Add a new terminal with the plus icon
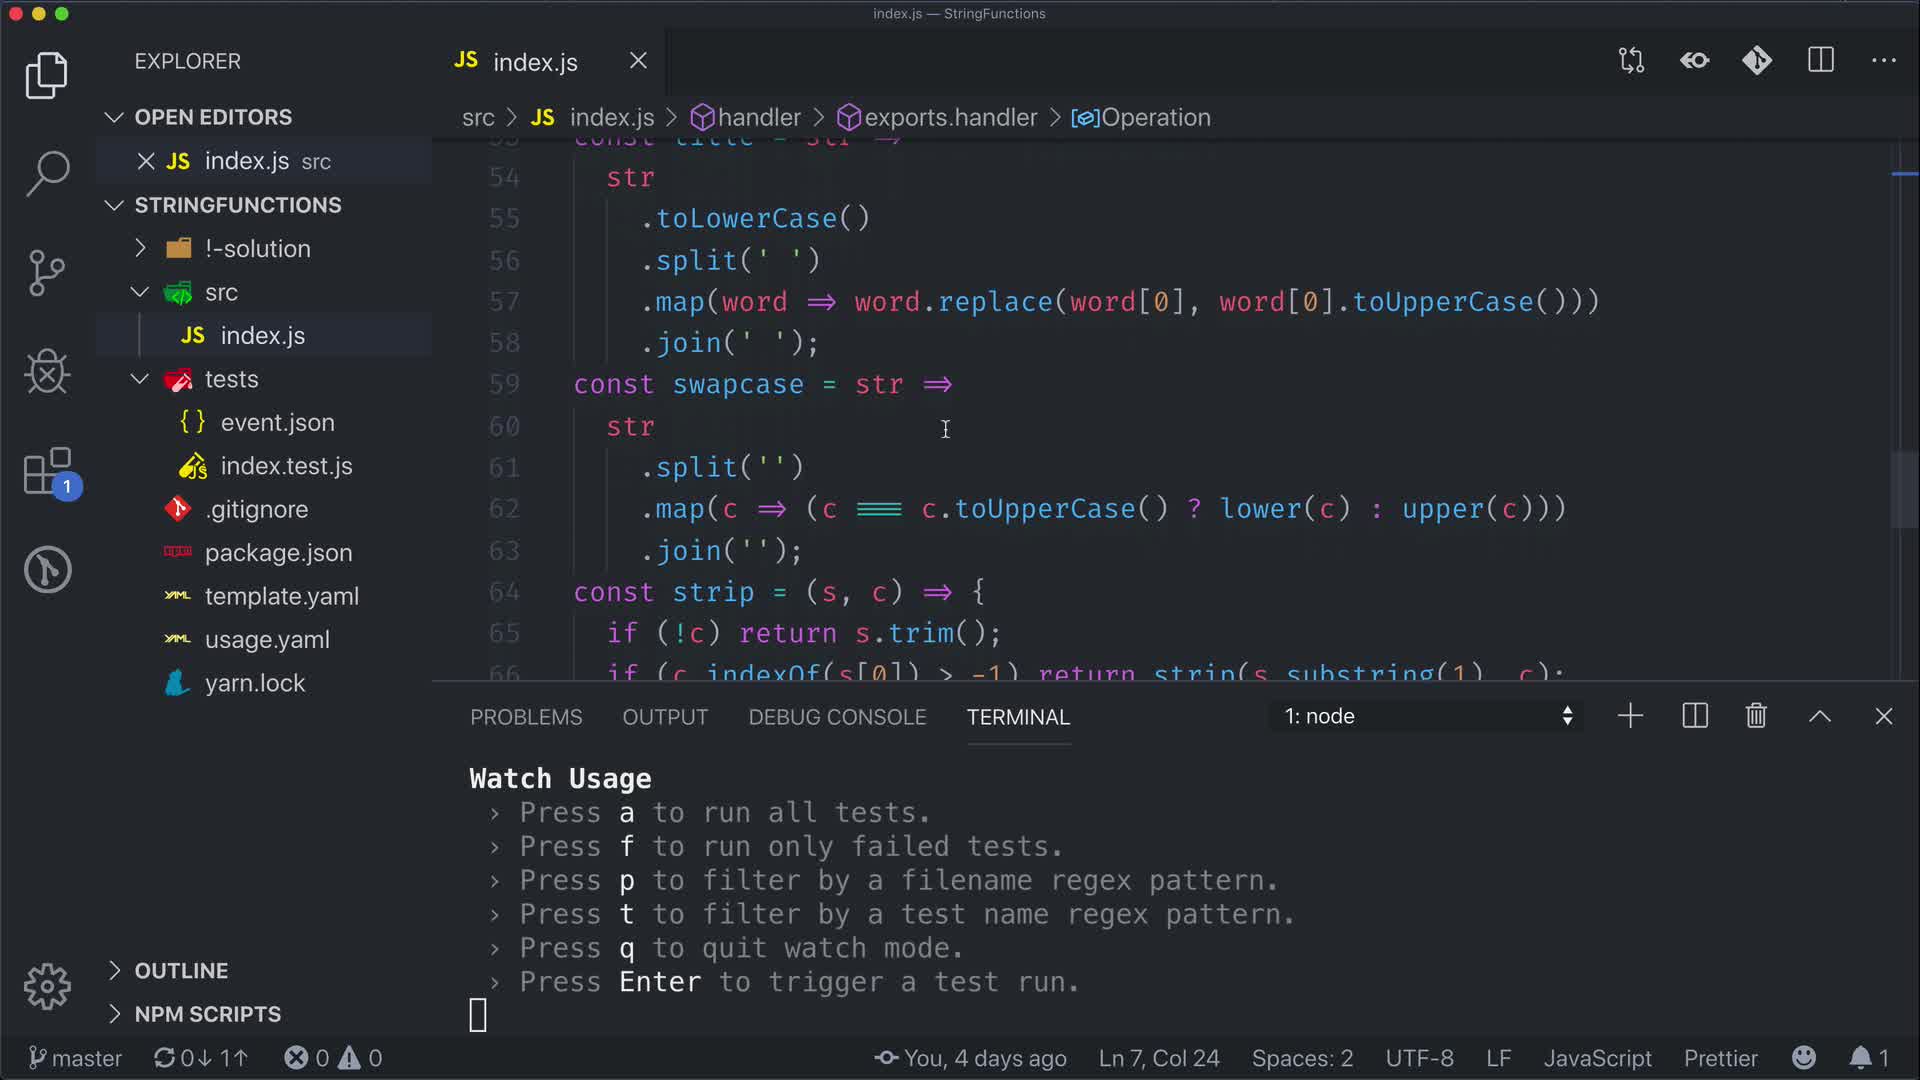 (1630, 716)
